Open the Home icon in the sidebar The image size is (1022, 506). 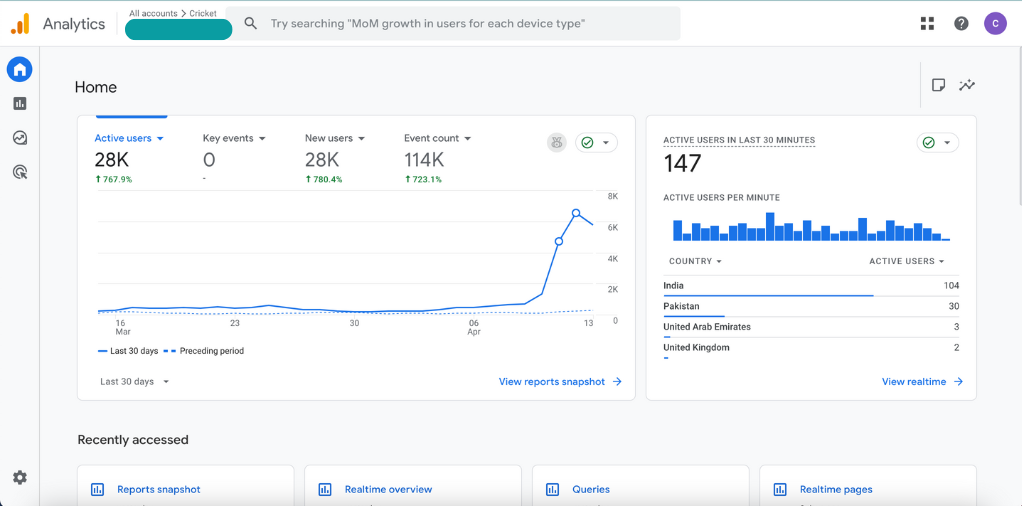(20, 69)
